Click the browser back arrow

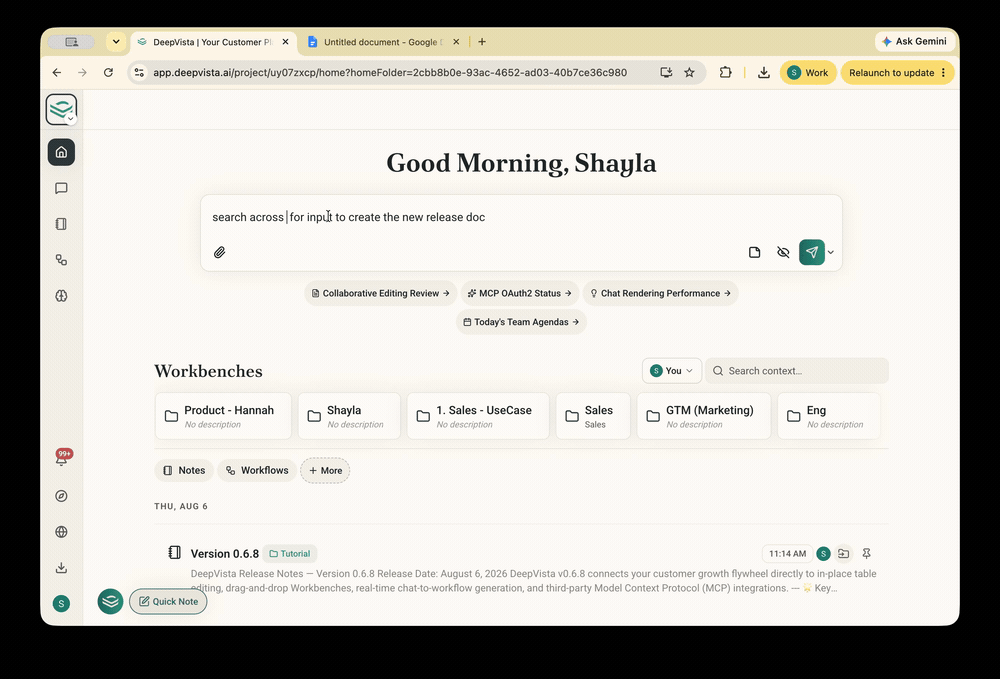(57, 73)
